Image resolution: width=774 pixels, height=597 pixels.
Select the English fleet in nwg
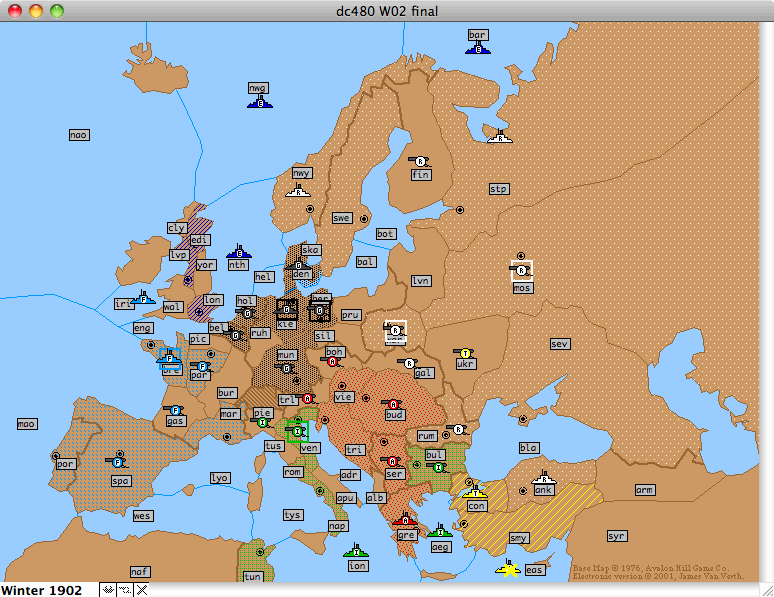260,103
